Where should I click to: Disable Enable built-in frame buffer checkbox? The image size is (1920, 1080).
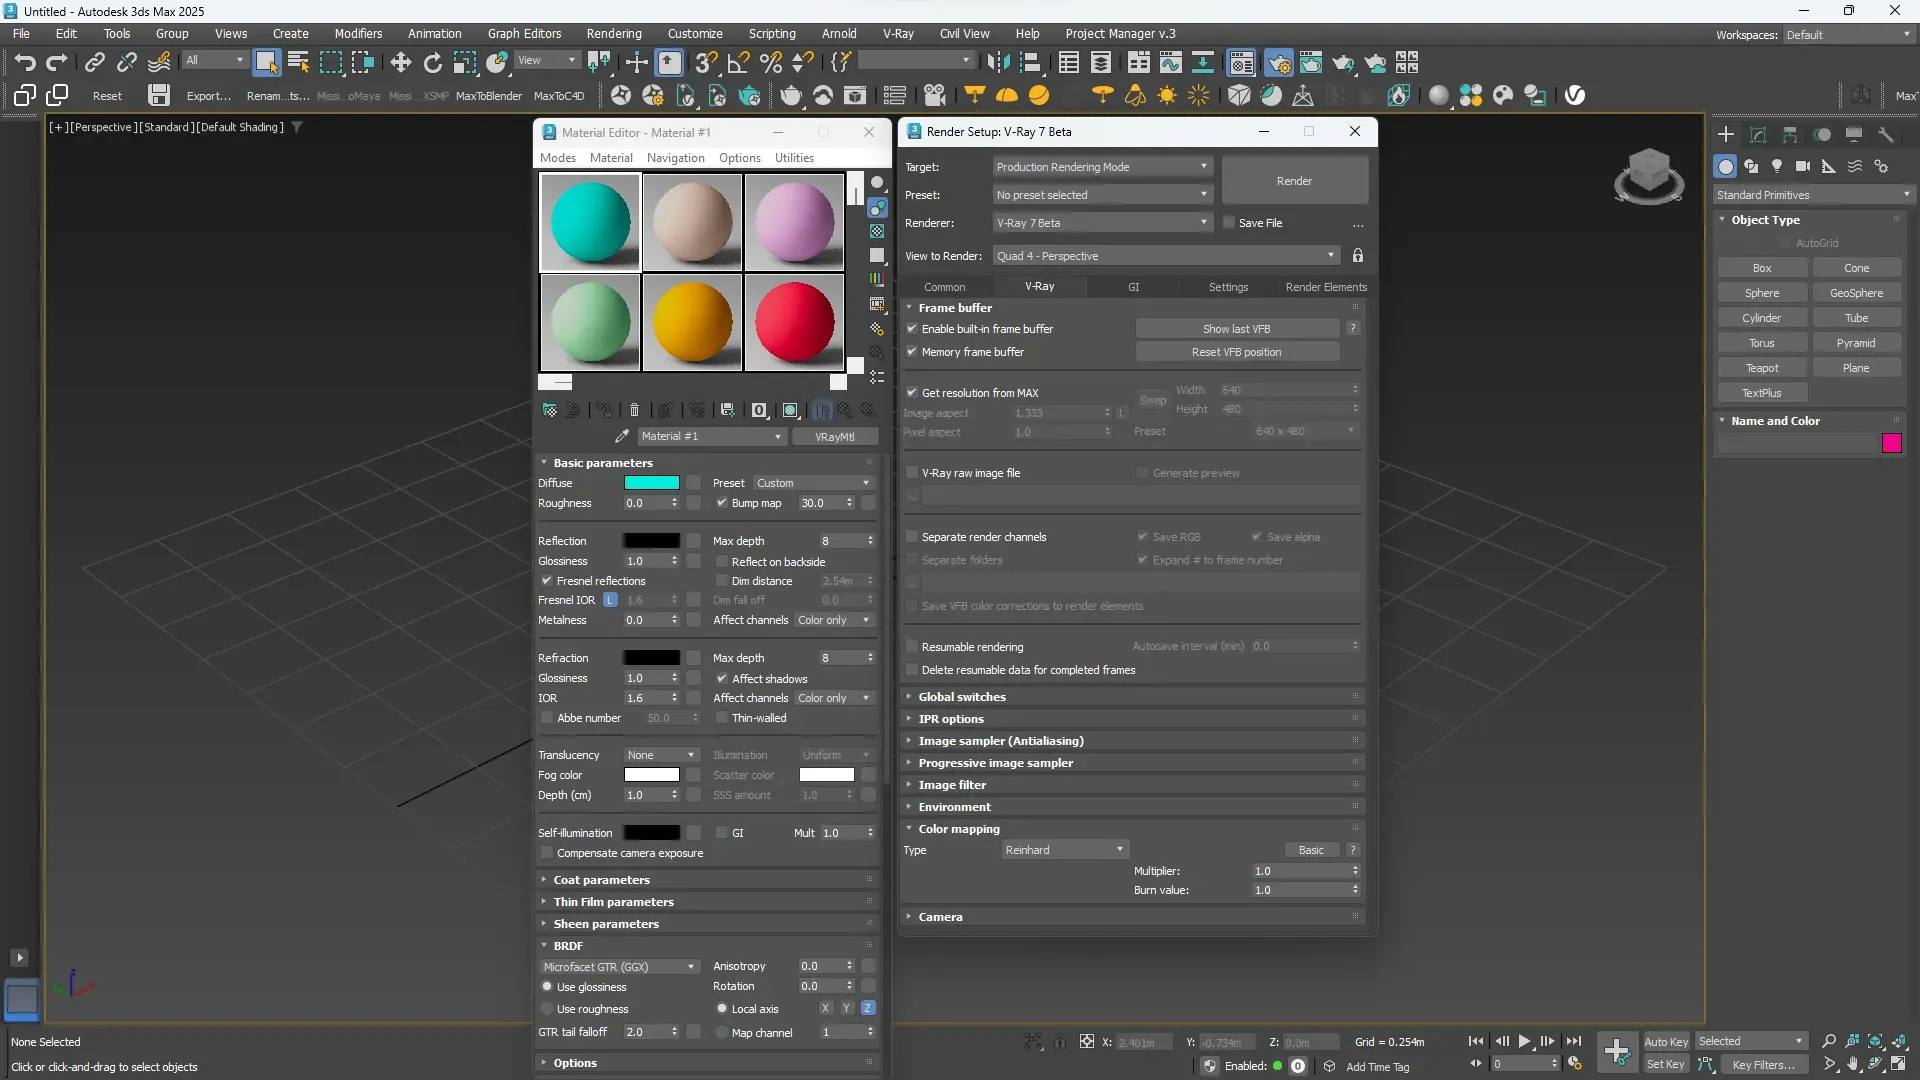[912, 329]
